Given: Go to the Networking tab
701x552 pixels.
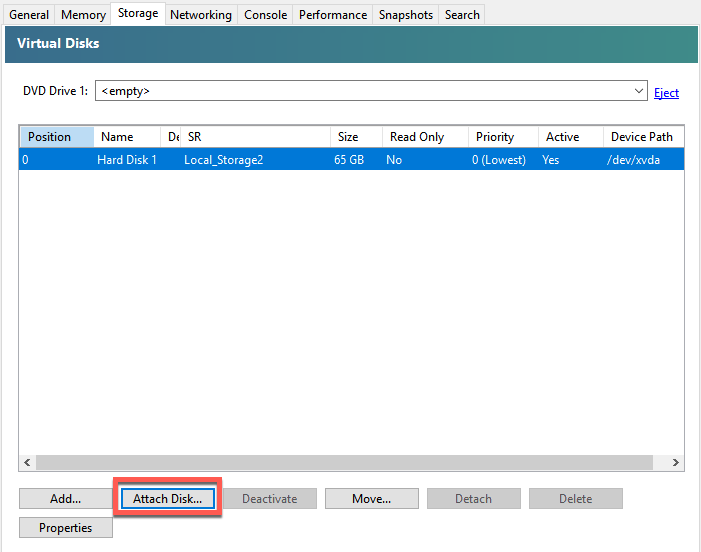Looking at the screenshot, I should tap(201, 15).
